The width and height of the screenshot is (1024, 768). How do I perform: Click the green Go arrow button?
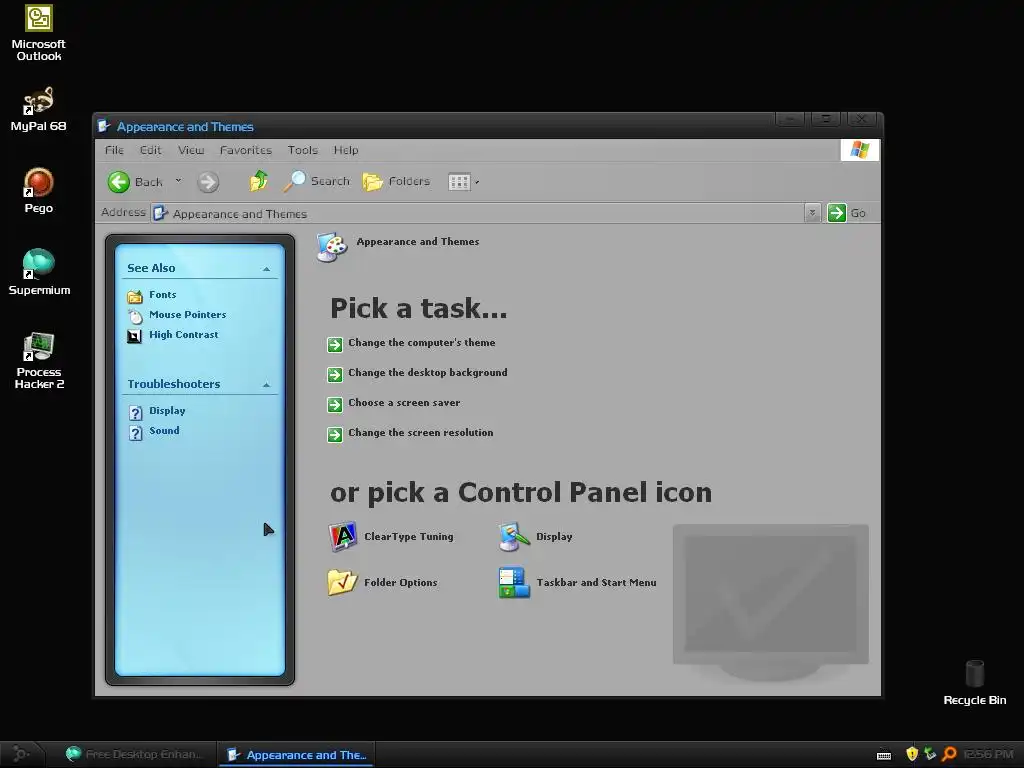pos(837,213)
